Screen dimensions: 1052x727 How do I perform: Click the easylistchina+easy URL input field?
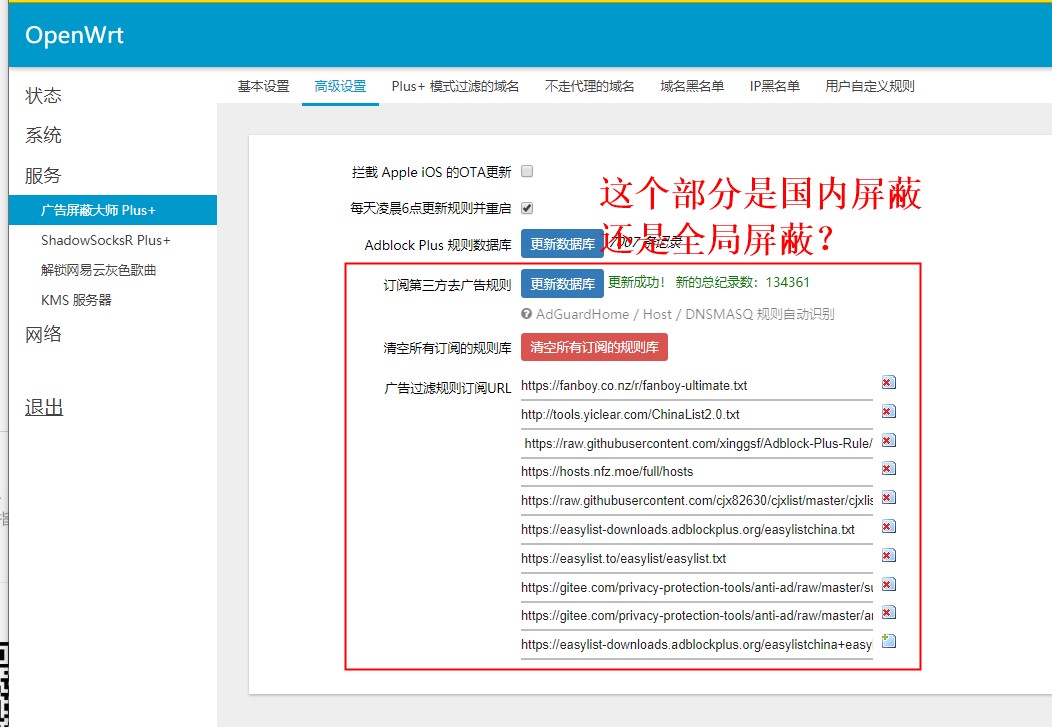click(x=695, y=643)
